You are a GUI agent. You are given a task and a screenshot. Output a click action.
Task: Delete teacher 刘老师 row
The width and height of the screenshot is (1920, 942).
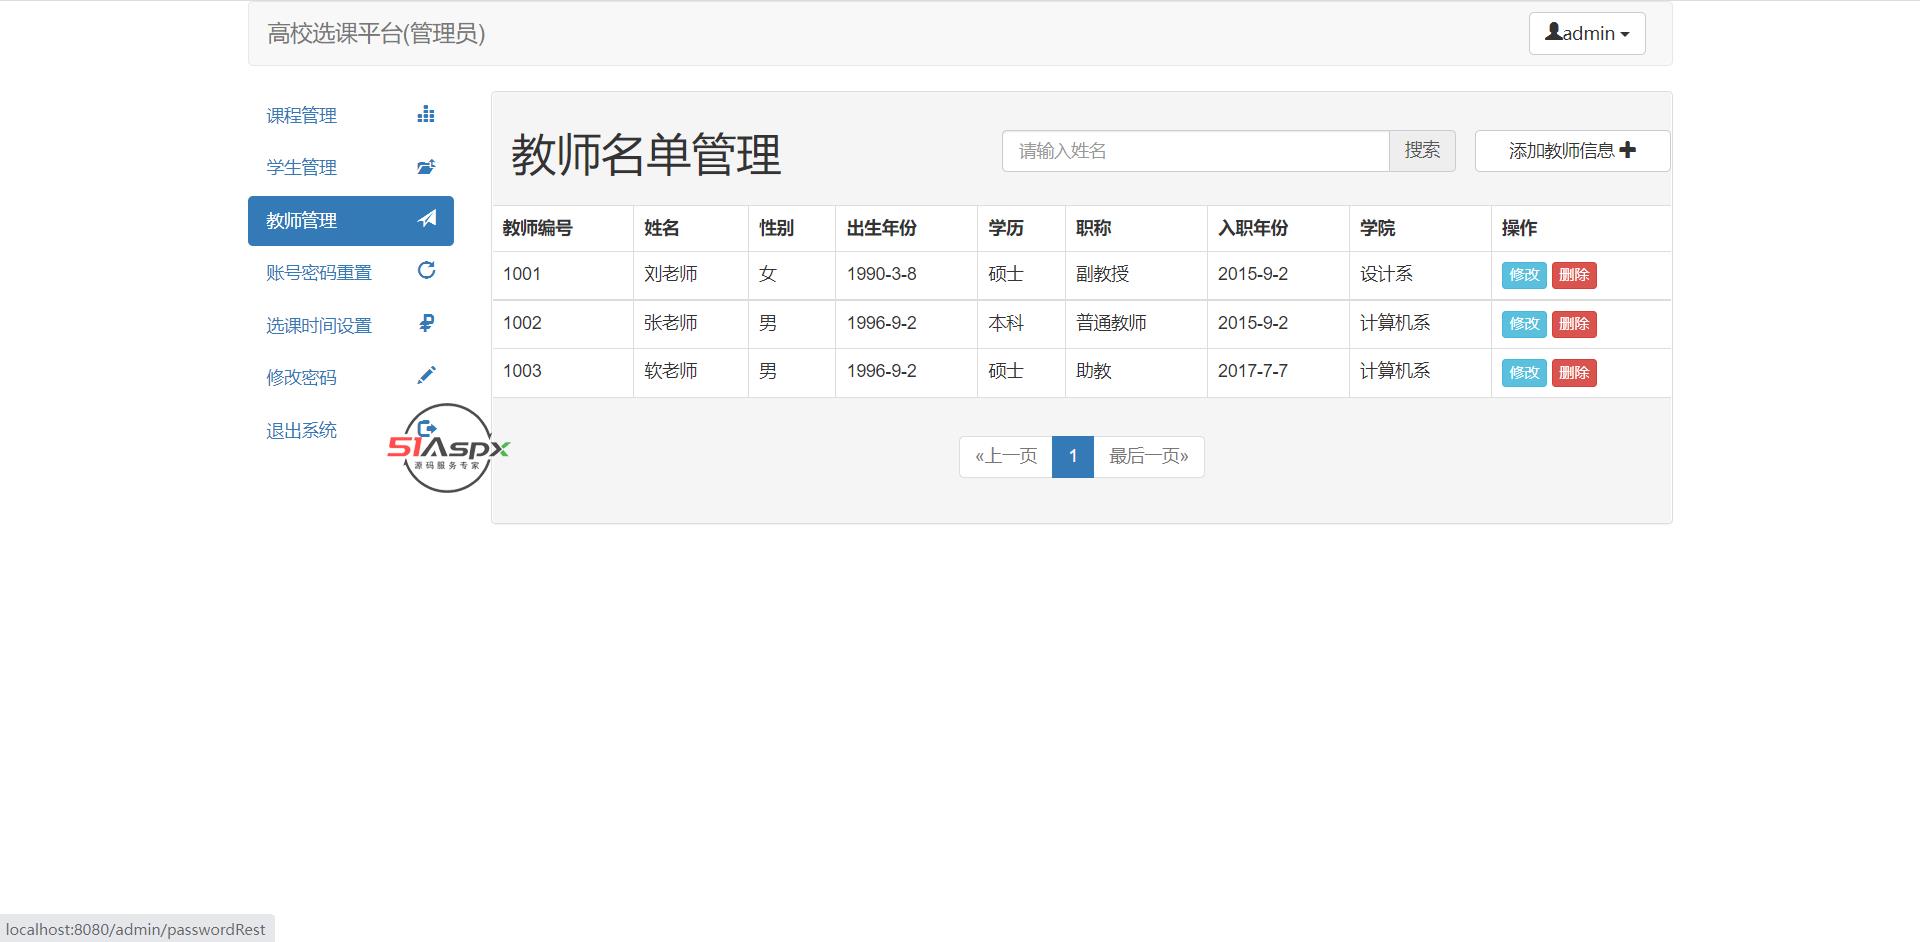1574,275
